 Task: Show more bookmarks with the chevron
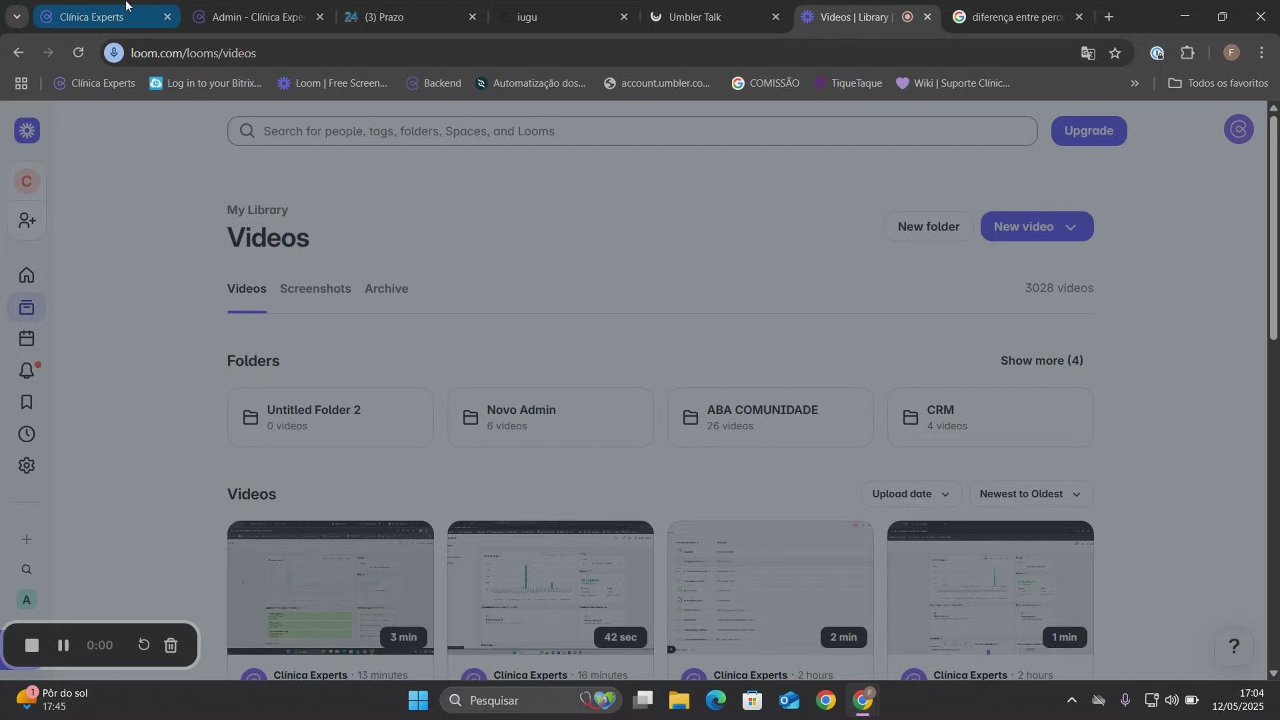(x=1134, y=83)
